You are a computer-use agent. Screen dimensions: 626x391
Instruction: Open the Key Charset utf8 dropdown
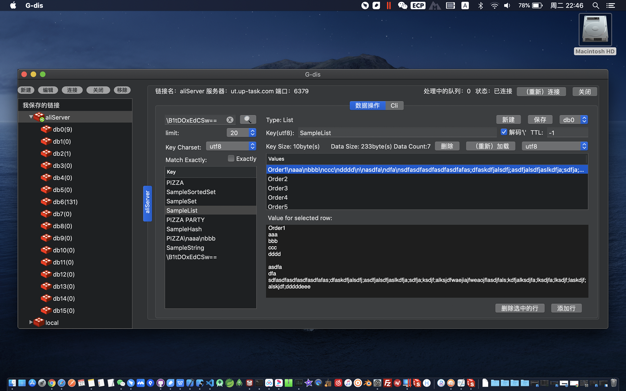[231, 146]
